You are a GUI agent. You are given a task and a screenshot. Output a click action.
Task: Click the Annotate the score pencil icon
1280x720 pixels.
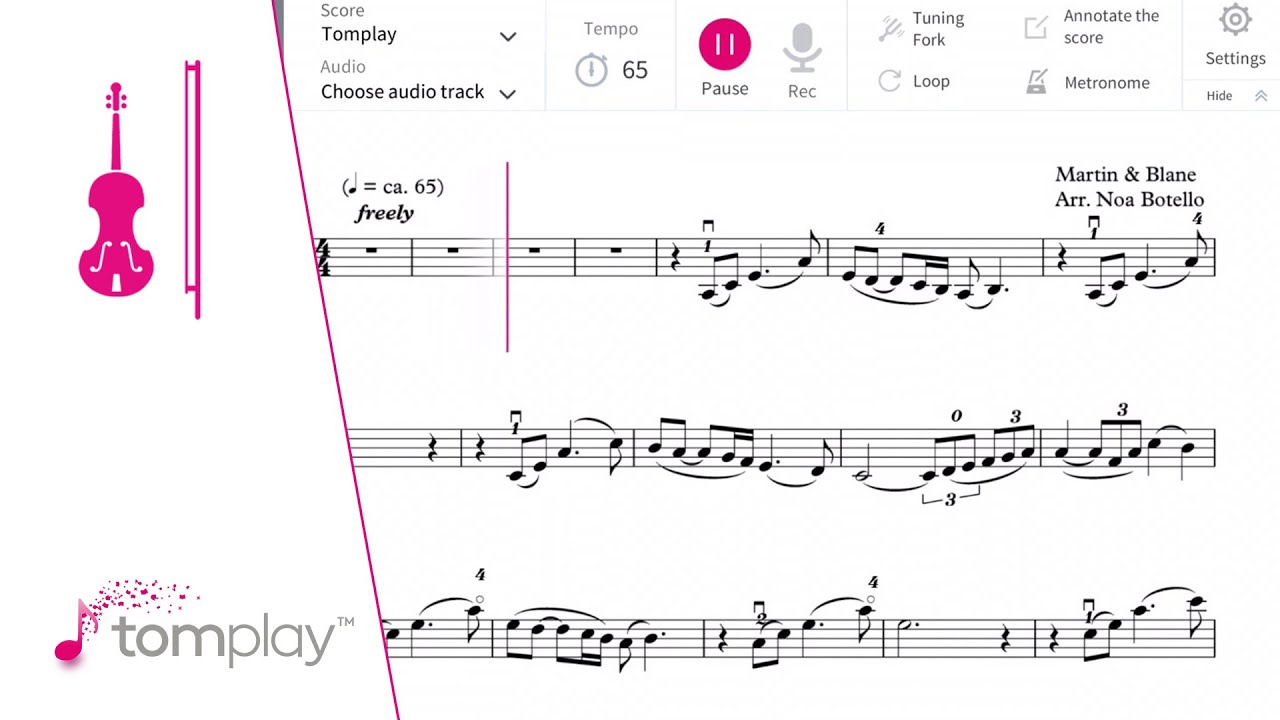[1036, 27]
